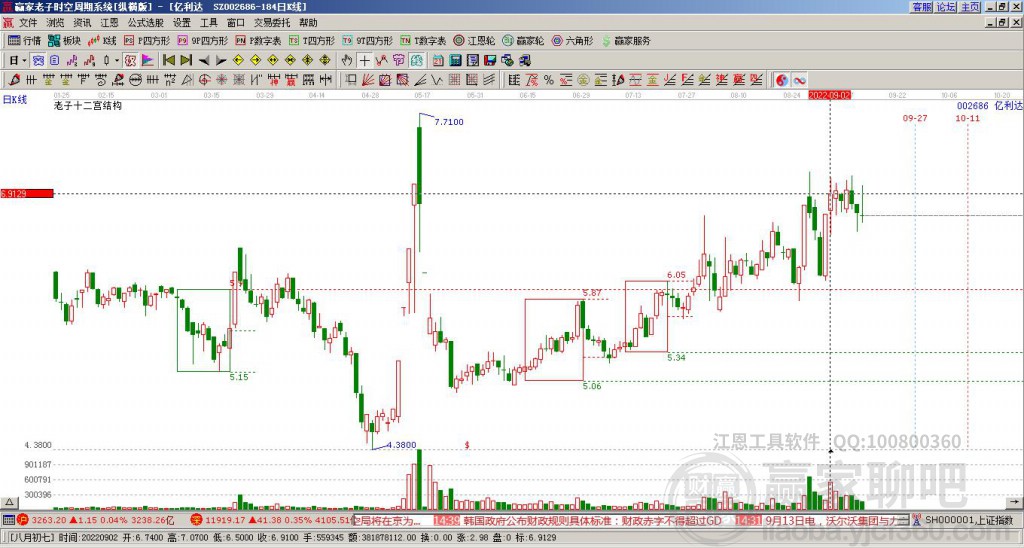1024x548 pixels.
Task: Launch the 赢家轮 wheel tool
Action: pos(523,40)
